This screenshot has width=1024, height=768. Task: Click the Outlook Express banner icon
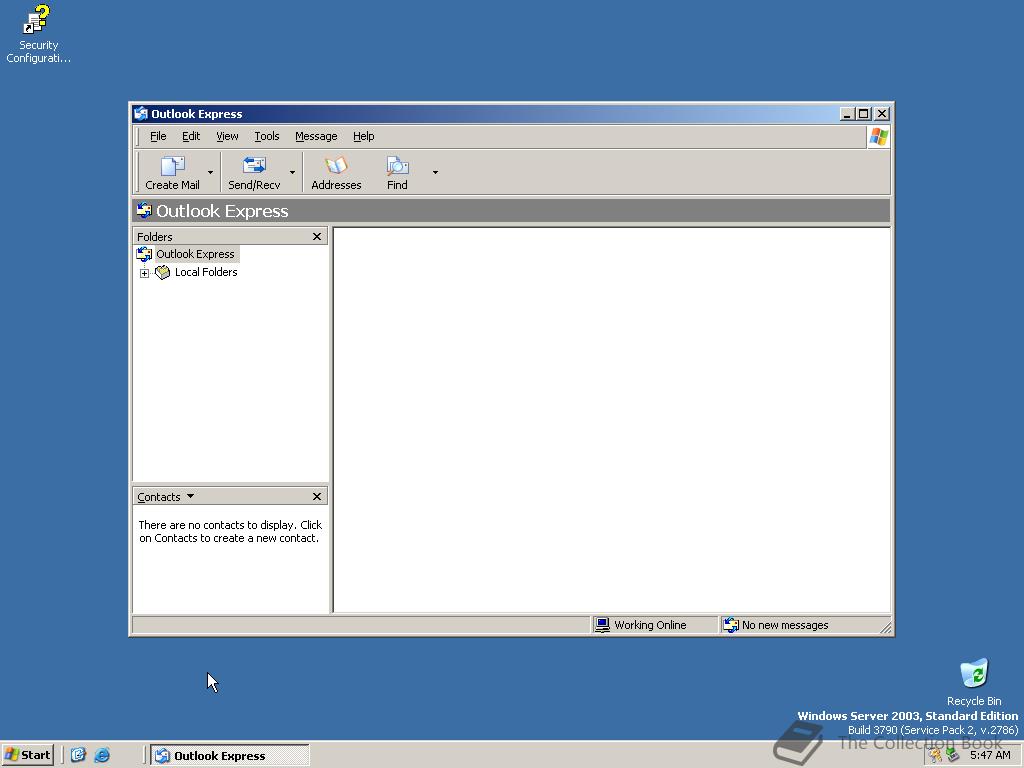click(144, 210)
